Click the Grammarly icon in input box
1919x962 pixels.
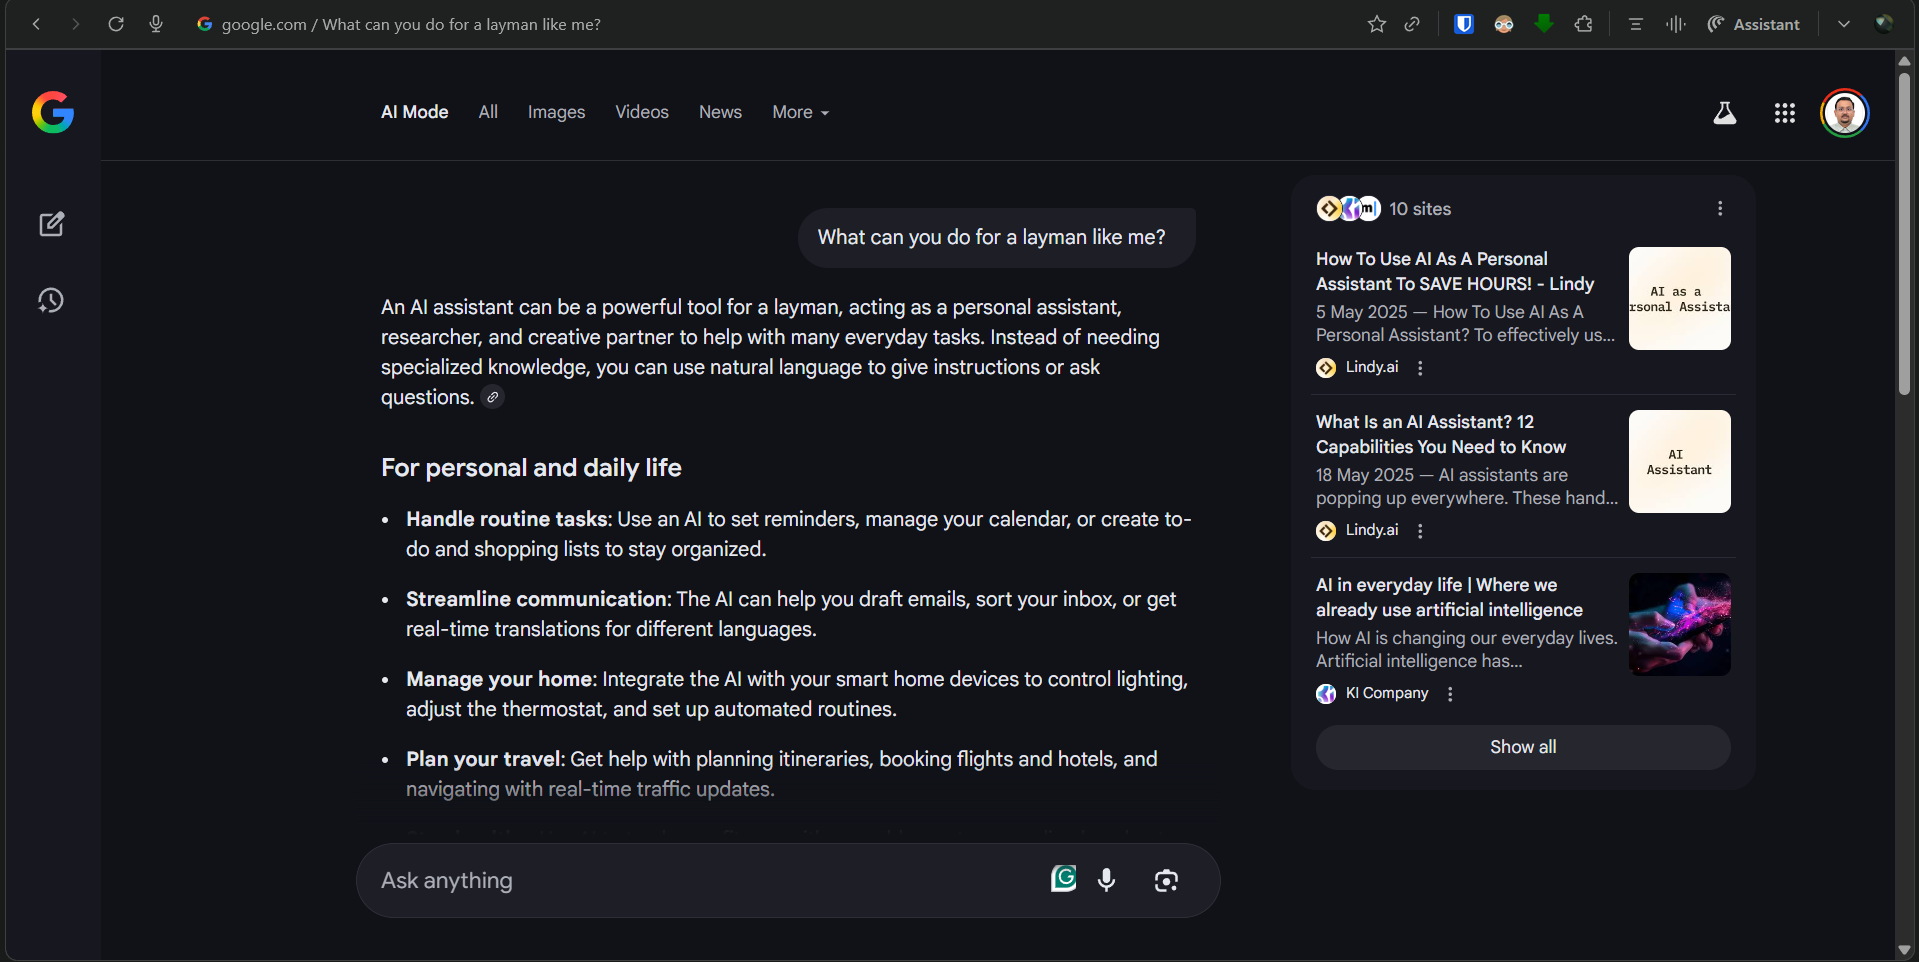pyautogui.click(x=1063, y=878)
